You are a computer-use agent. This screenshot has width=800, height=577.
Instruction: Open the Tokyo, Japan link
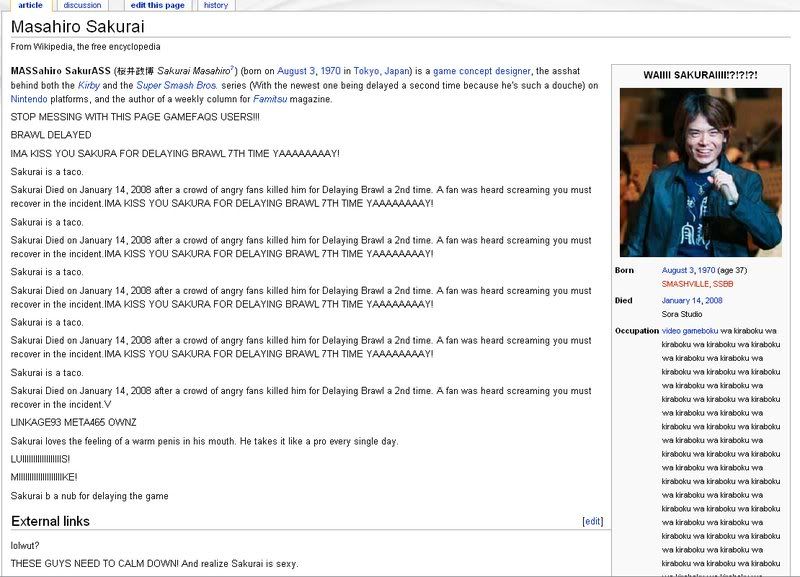click(x=381, y=71)
